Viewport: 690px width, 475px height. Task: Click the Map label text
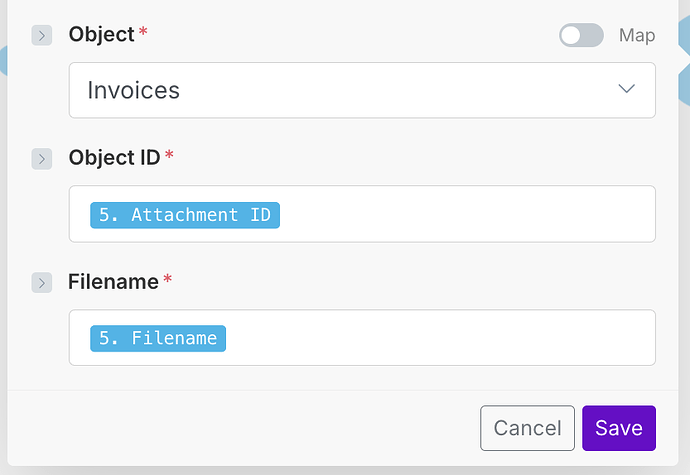coord(637,36)
